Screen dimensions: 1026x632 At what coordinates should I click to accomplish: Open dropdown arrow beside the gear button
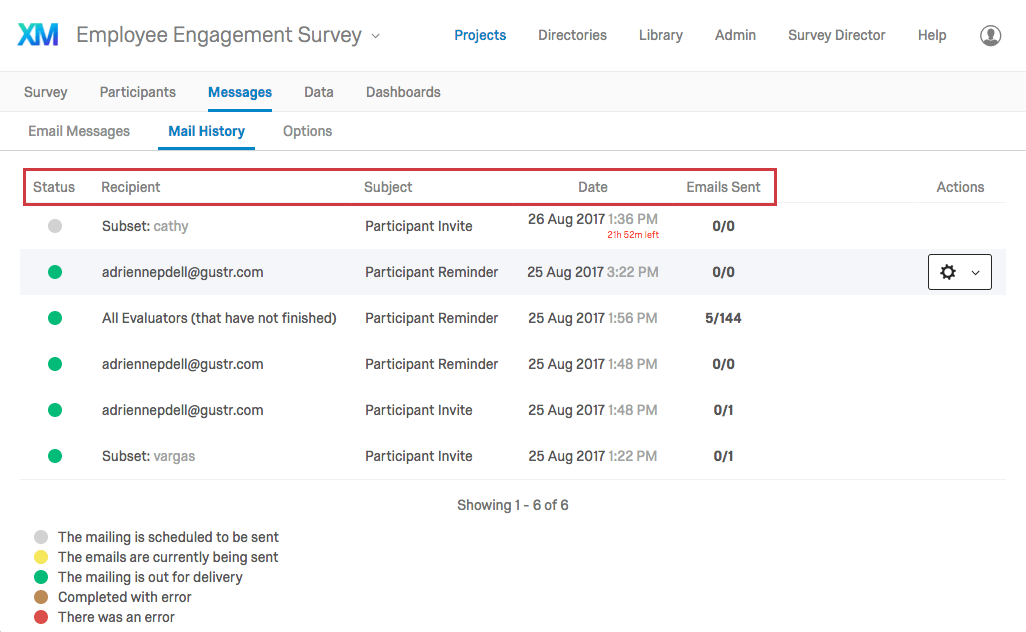(975, 272)
